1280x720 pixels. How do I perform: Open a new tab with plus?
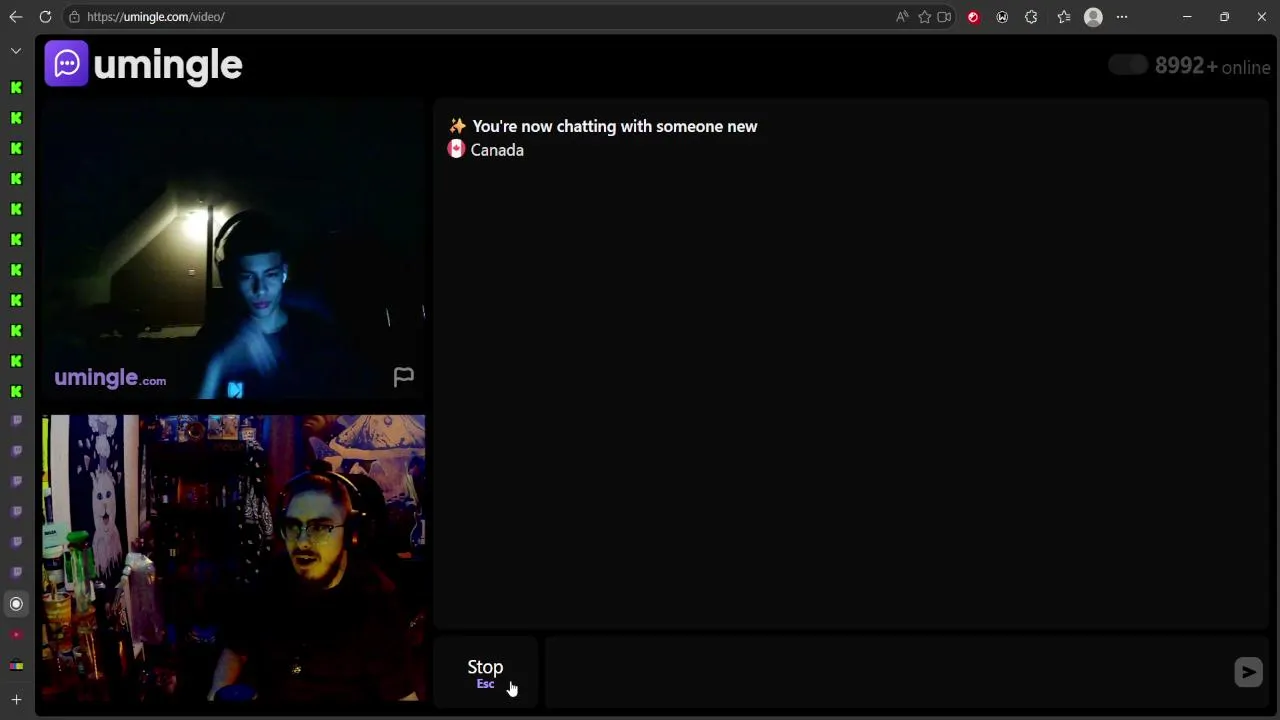(x=16, y=700)
